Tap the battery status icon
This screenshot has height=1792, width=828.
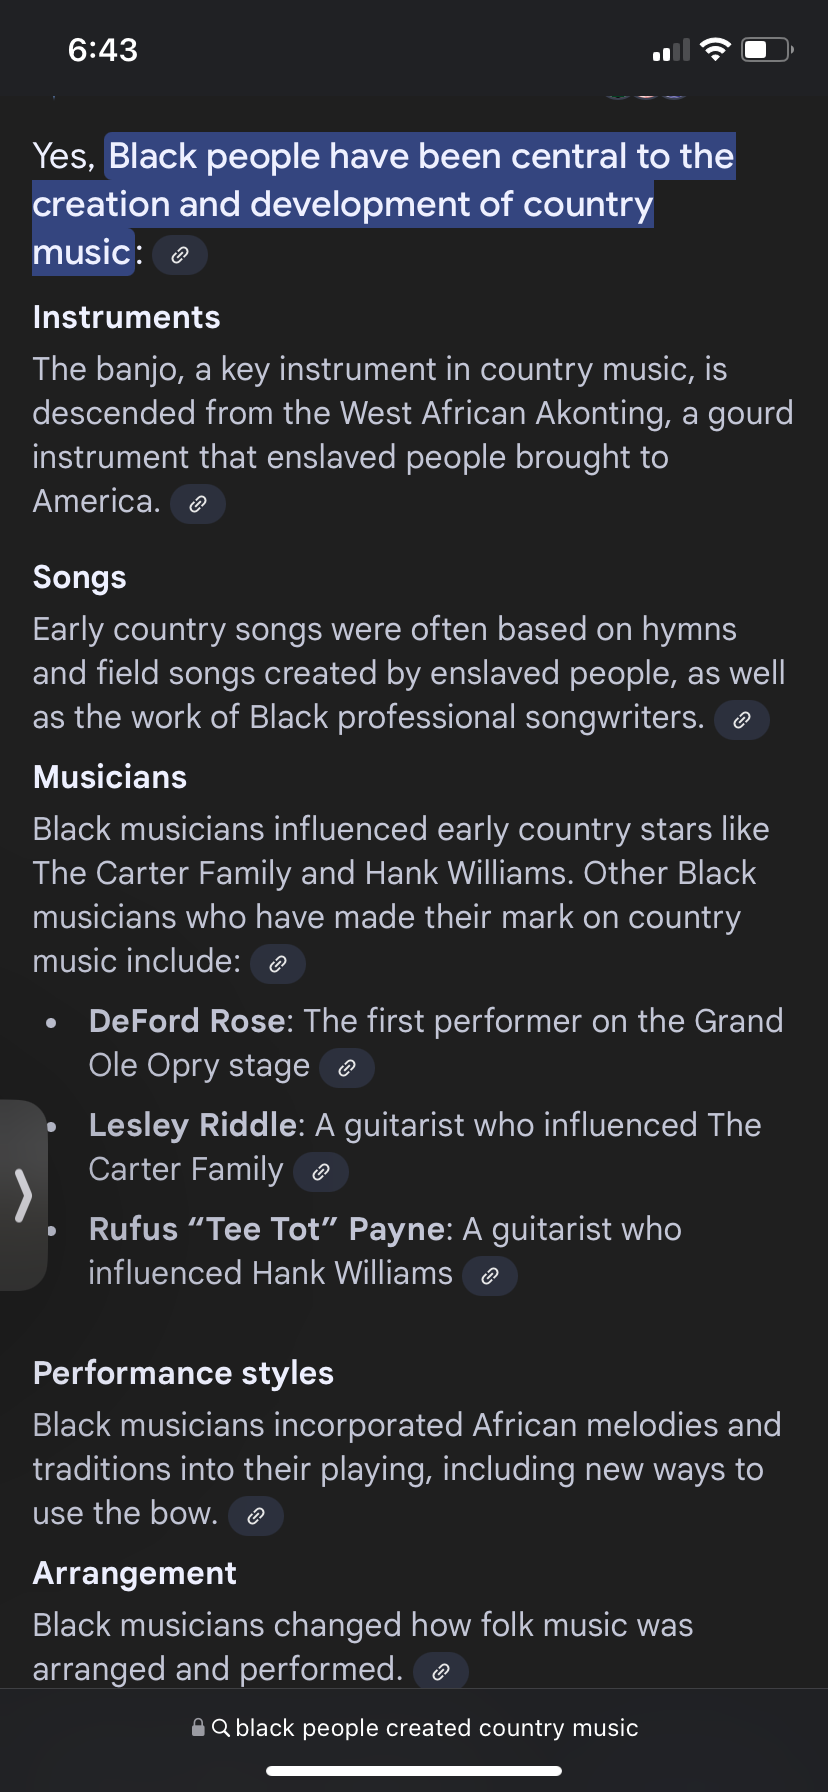(767, 49)
